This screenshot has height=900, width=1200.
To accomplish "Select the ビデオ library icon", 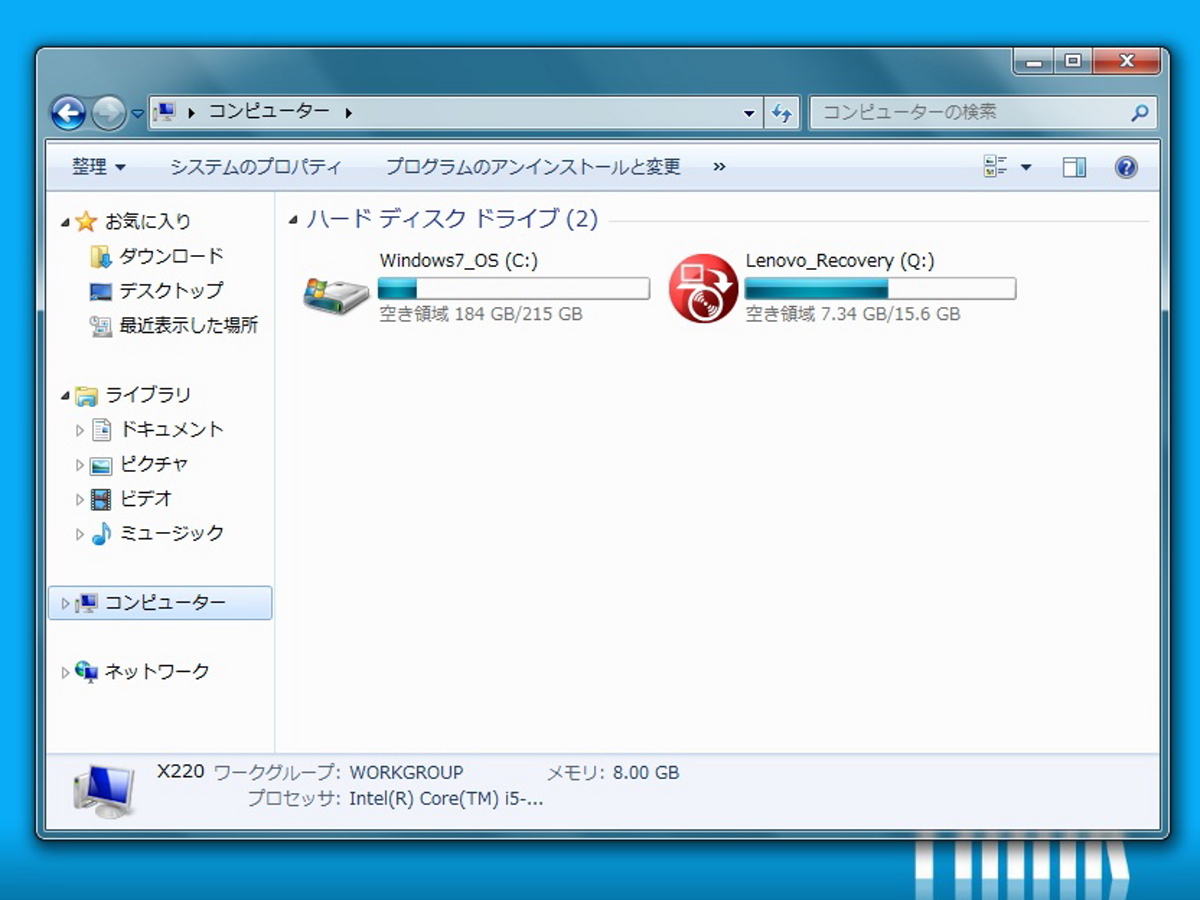I will coord(101,499).
